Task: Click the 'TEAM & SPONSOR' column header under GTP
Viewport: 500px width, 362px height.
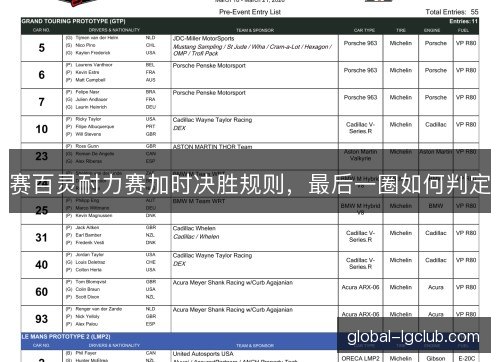Action: click(255, 30)
